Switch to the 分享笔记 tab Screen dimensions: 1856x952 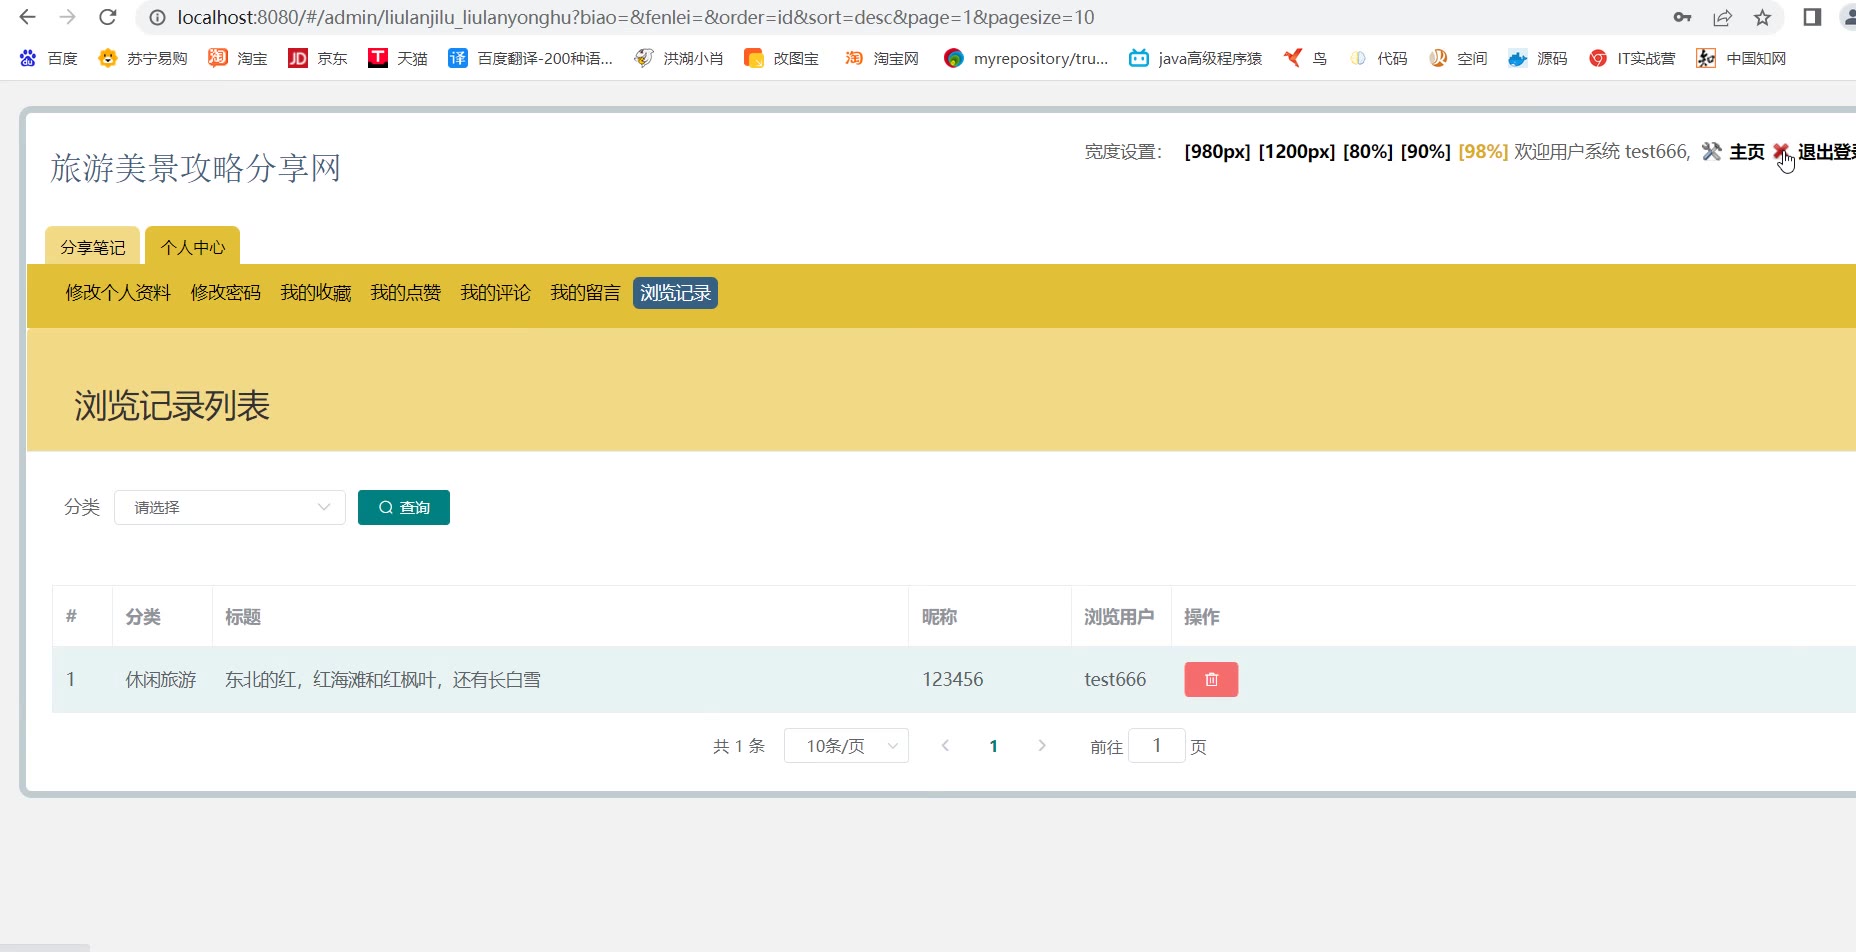(x=93, y=247)
